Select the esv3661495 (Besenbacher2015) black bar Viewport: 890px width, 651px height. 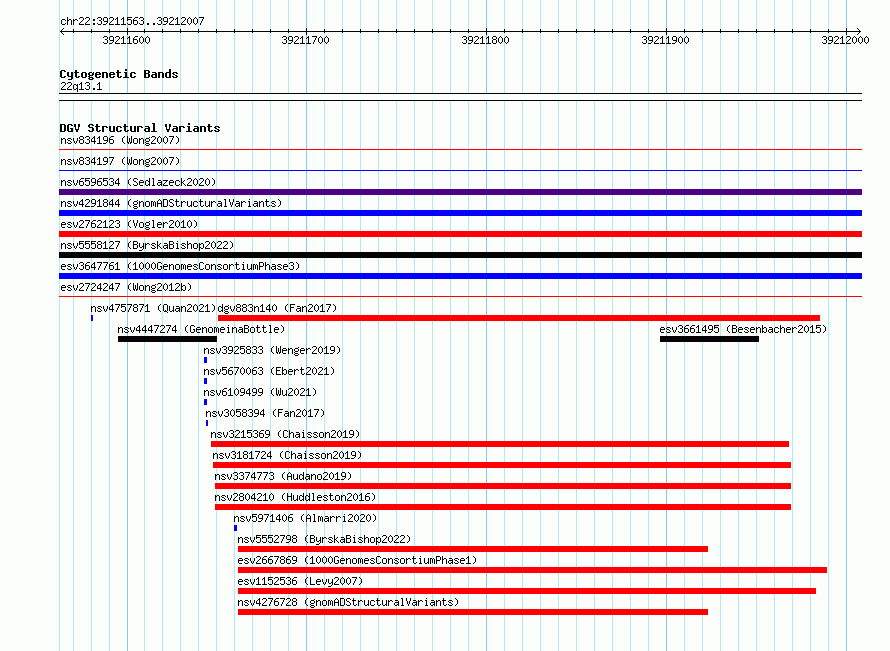[710, 339]
